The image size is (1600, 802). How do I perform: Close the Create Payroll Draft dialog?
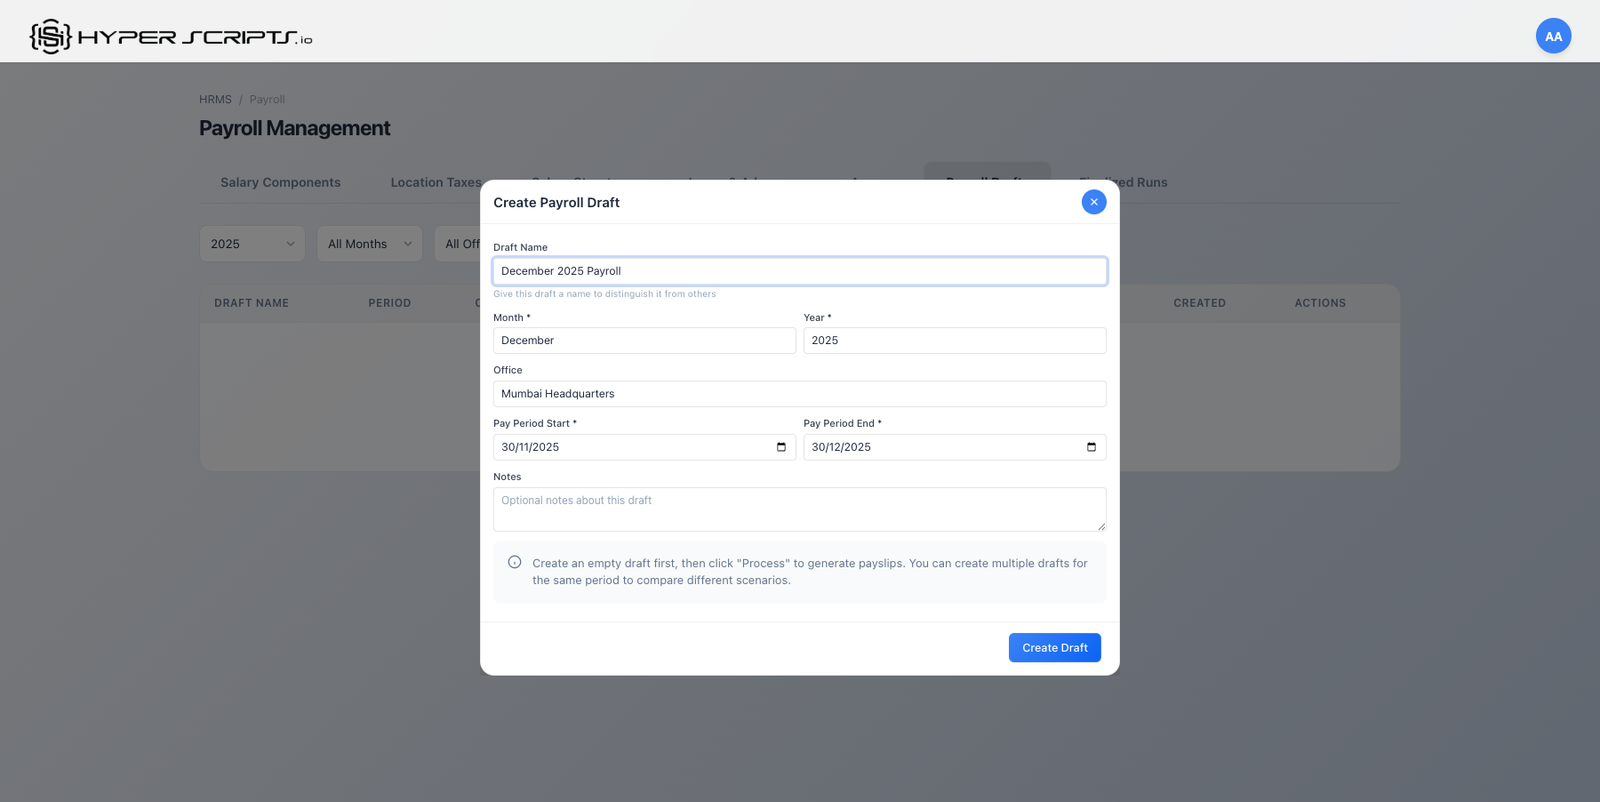pyautogui.click(x=1093, y=202)
